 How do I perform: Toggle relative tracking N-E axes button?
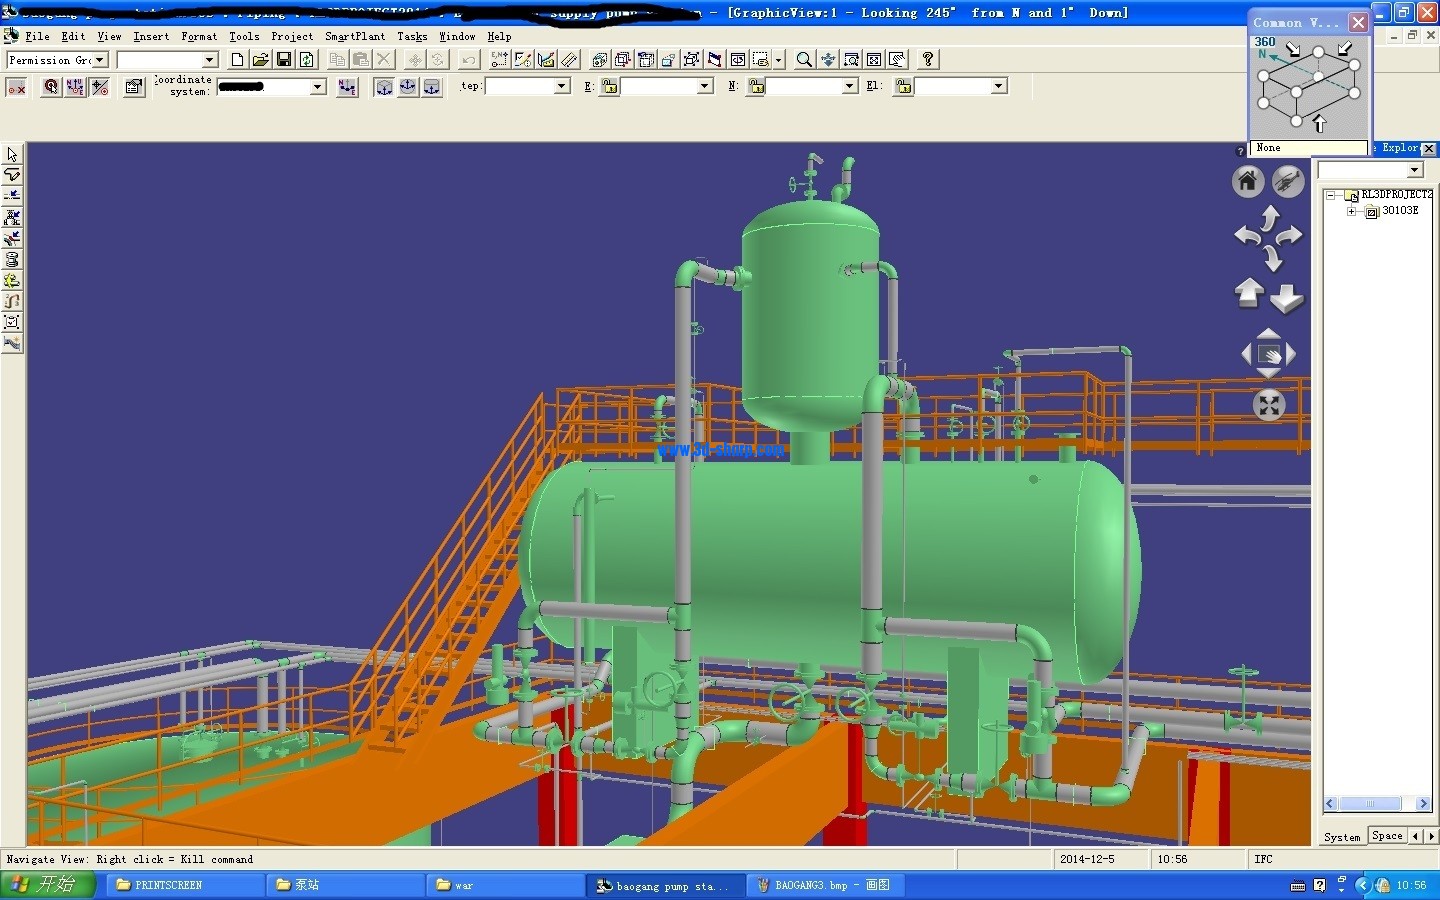pos(76,87)
